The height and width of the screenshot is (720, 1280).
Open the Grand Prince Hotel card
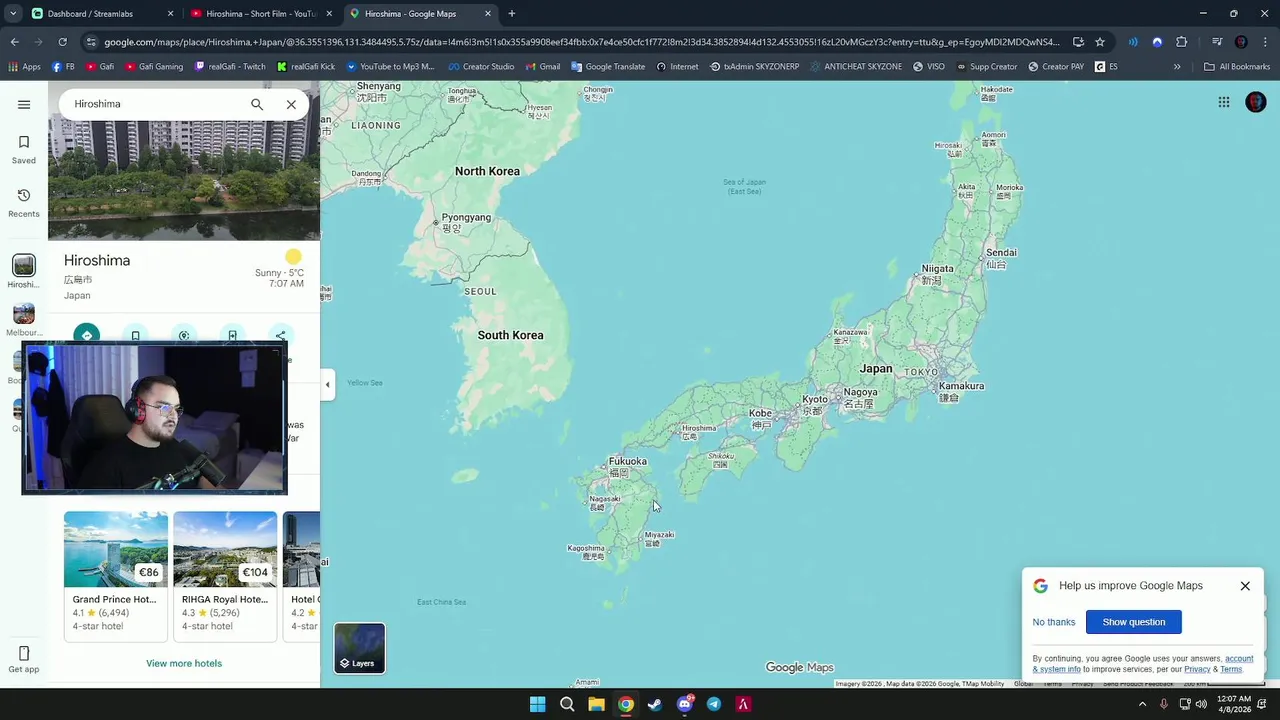(x=116, y=575)
